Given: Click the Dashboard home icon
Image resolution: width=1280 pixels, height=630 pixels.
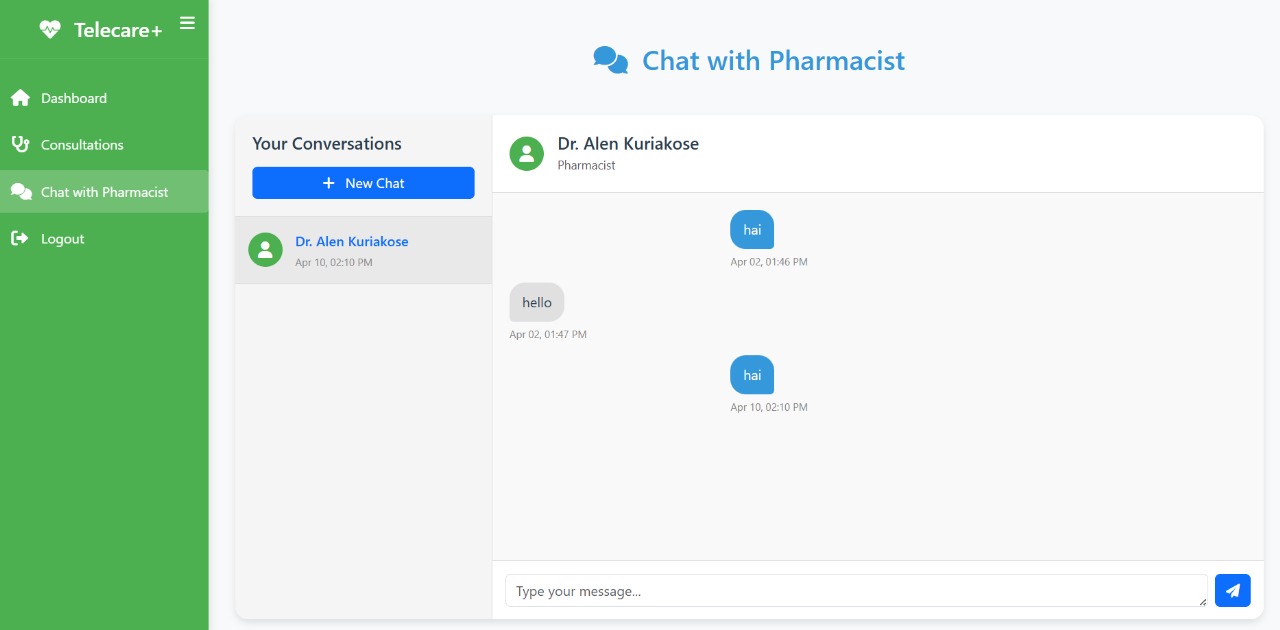Looking at the screenshot, I should (x=20, y=98).
